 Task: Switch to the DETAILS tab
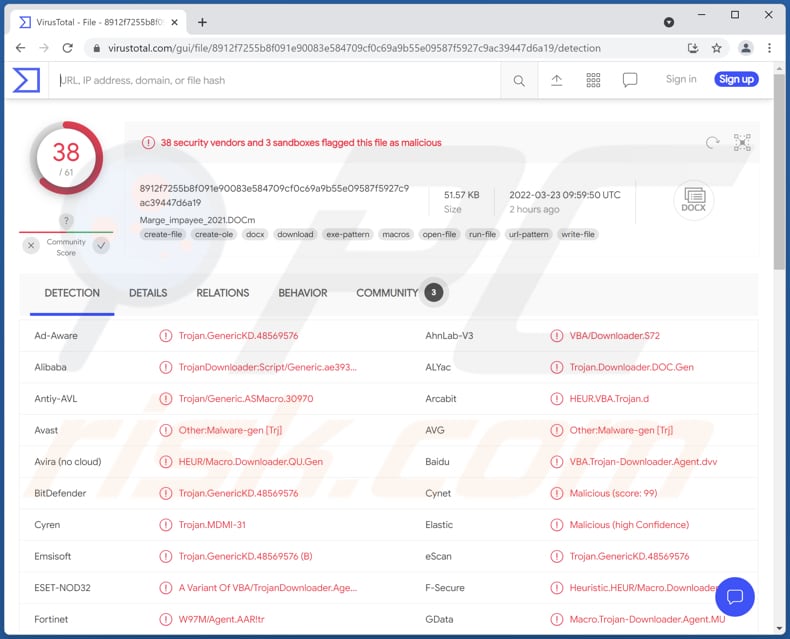(148, 293)
